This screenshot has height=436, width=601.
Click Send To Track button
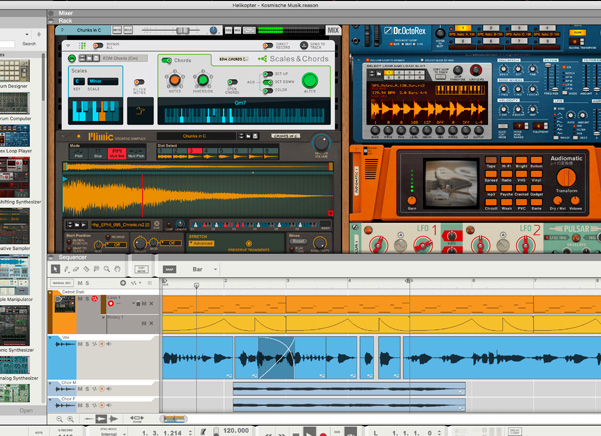point(304,46)
